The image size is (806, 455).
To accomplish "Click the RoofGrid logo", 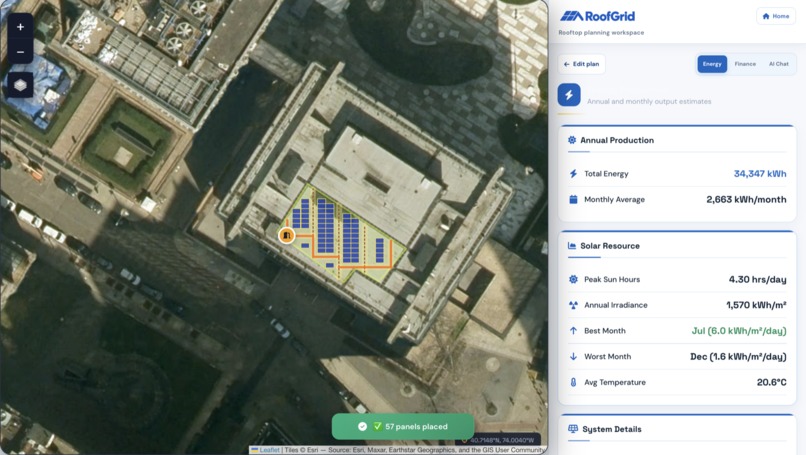I will point(597,16).
